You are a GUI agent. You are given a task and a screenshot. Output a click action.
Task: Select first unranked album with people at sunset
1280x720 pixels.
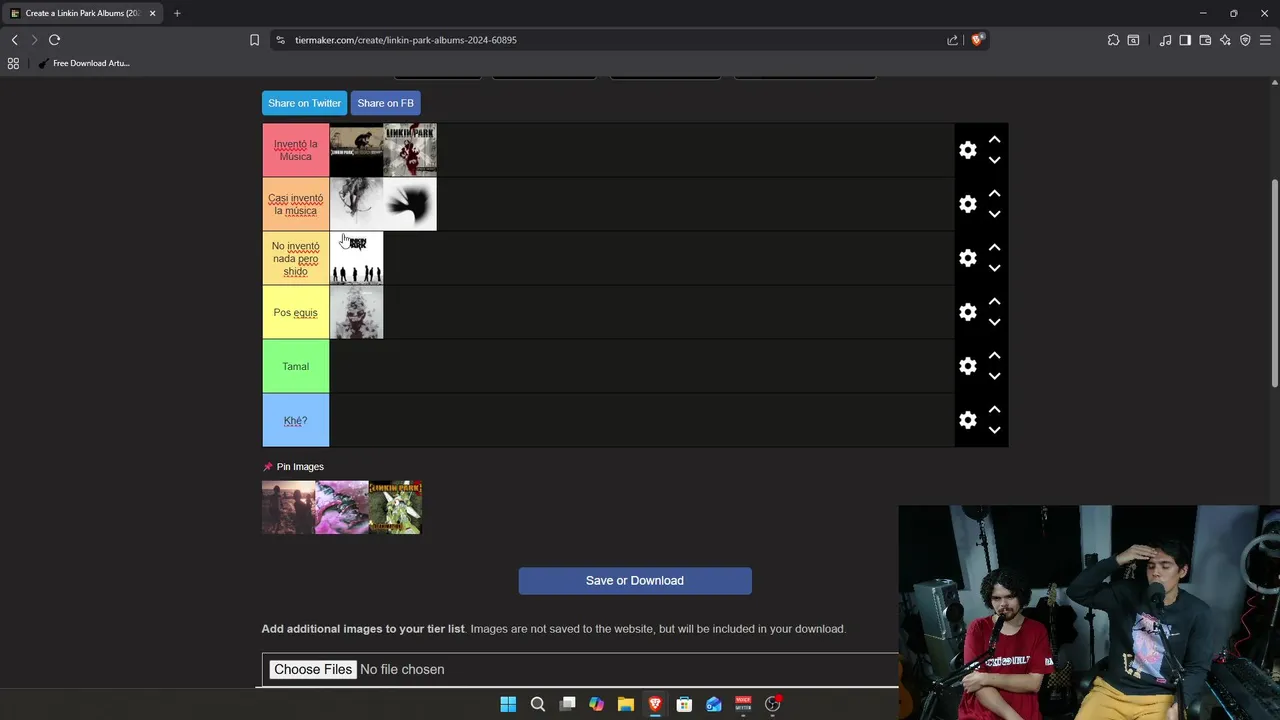288,507
